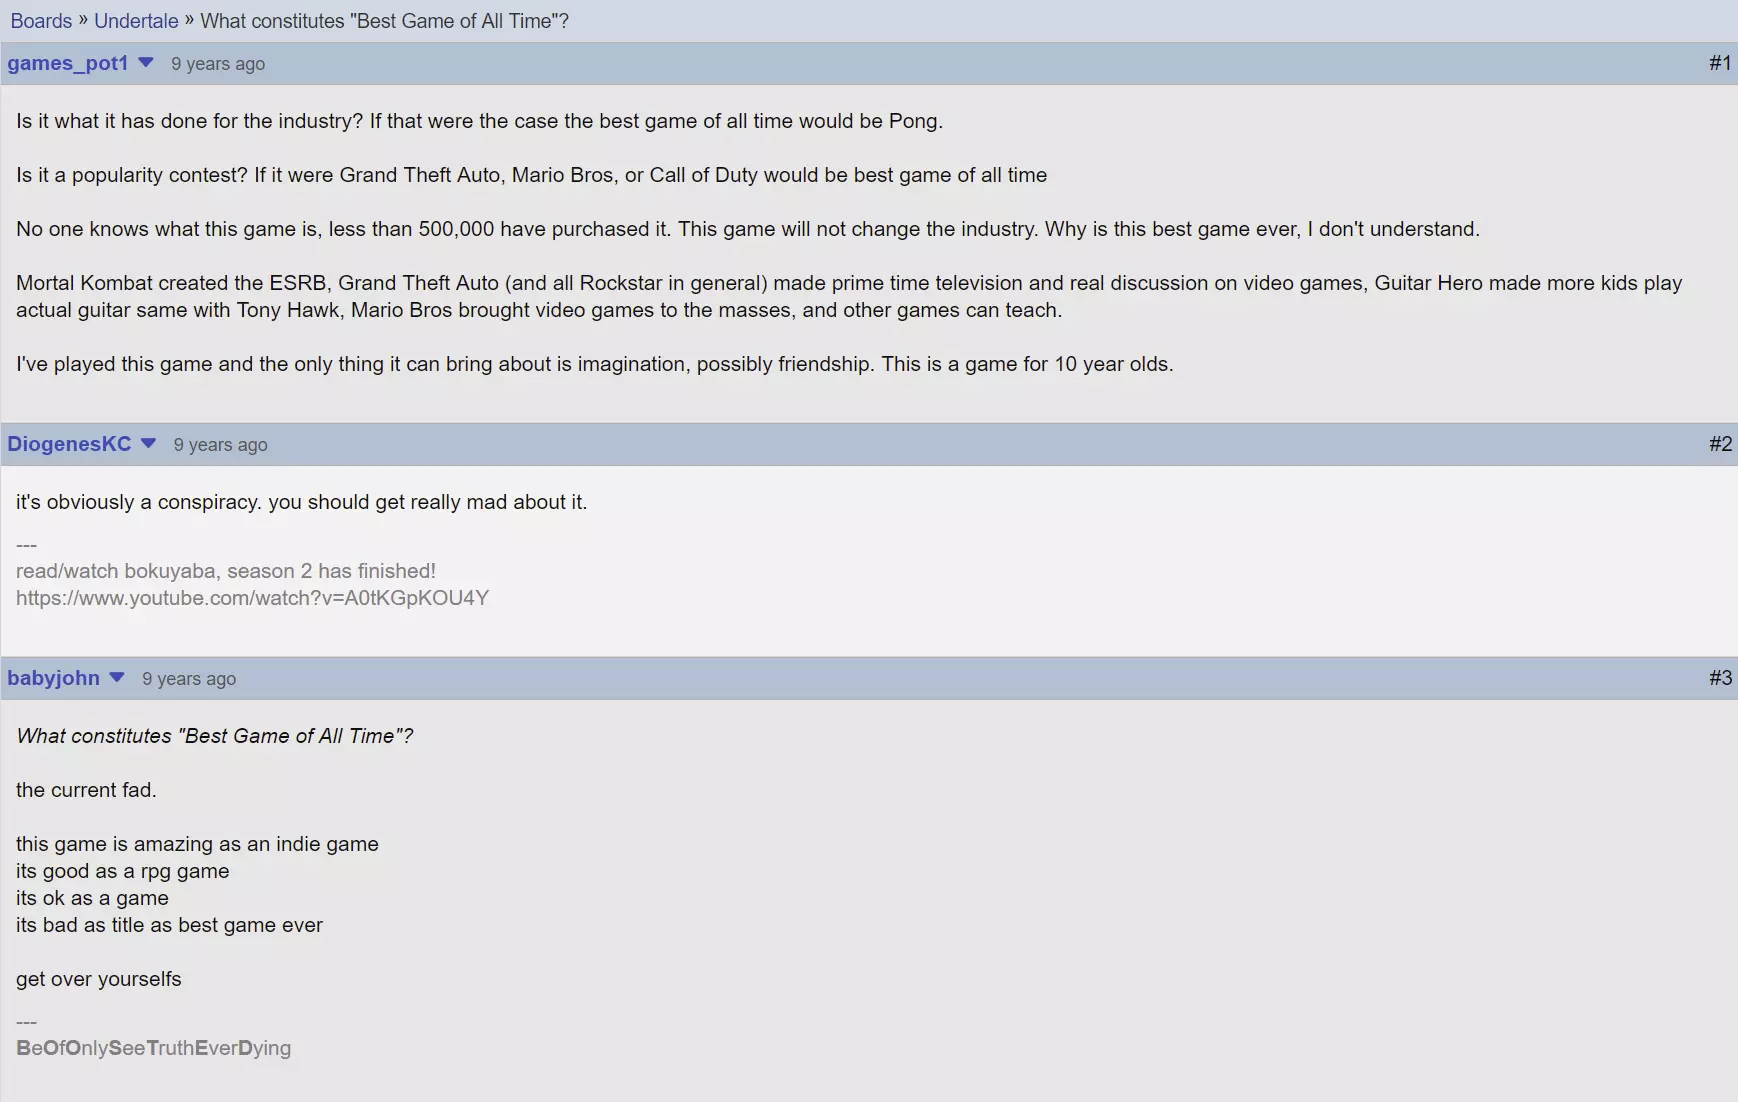Open the games_pot1 user menu arrow
The width and height of the screenshot is (1738, 1102).
146,63
